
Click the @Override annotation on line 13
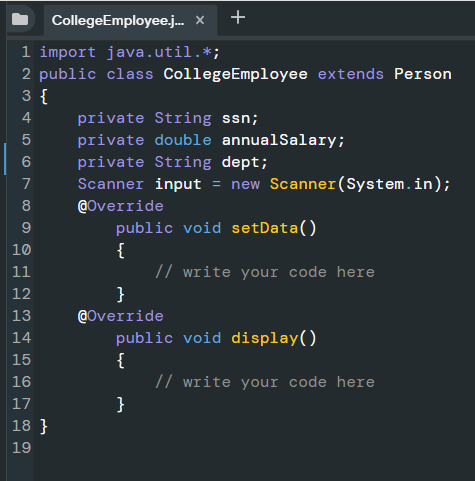tap(120, 316)
